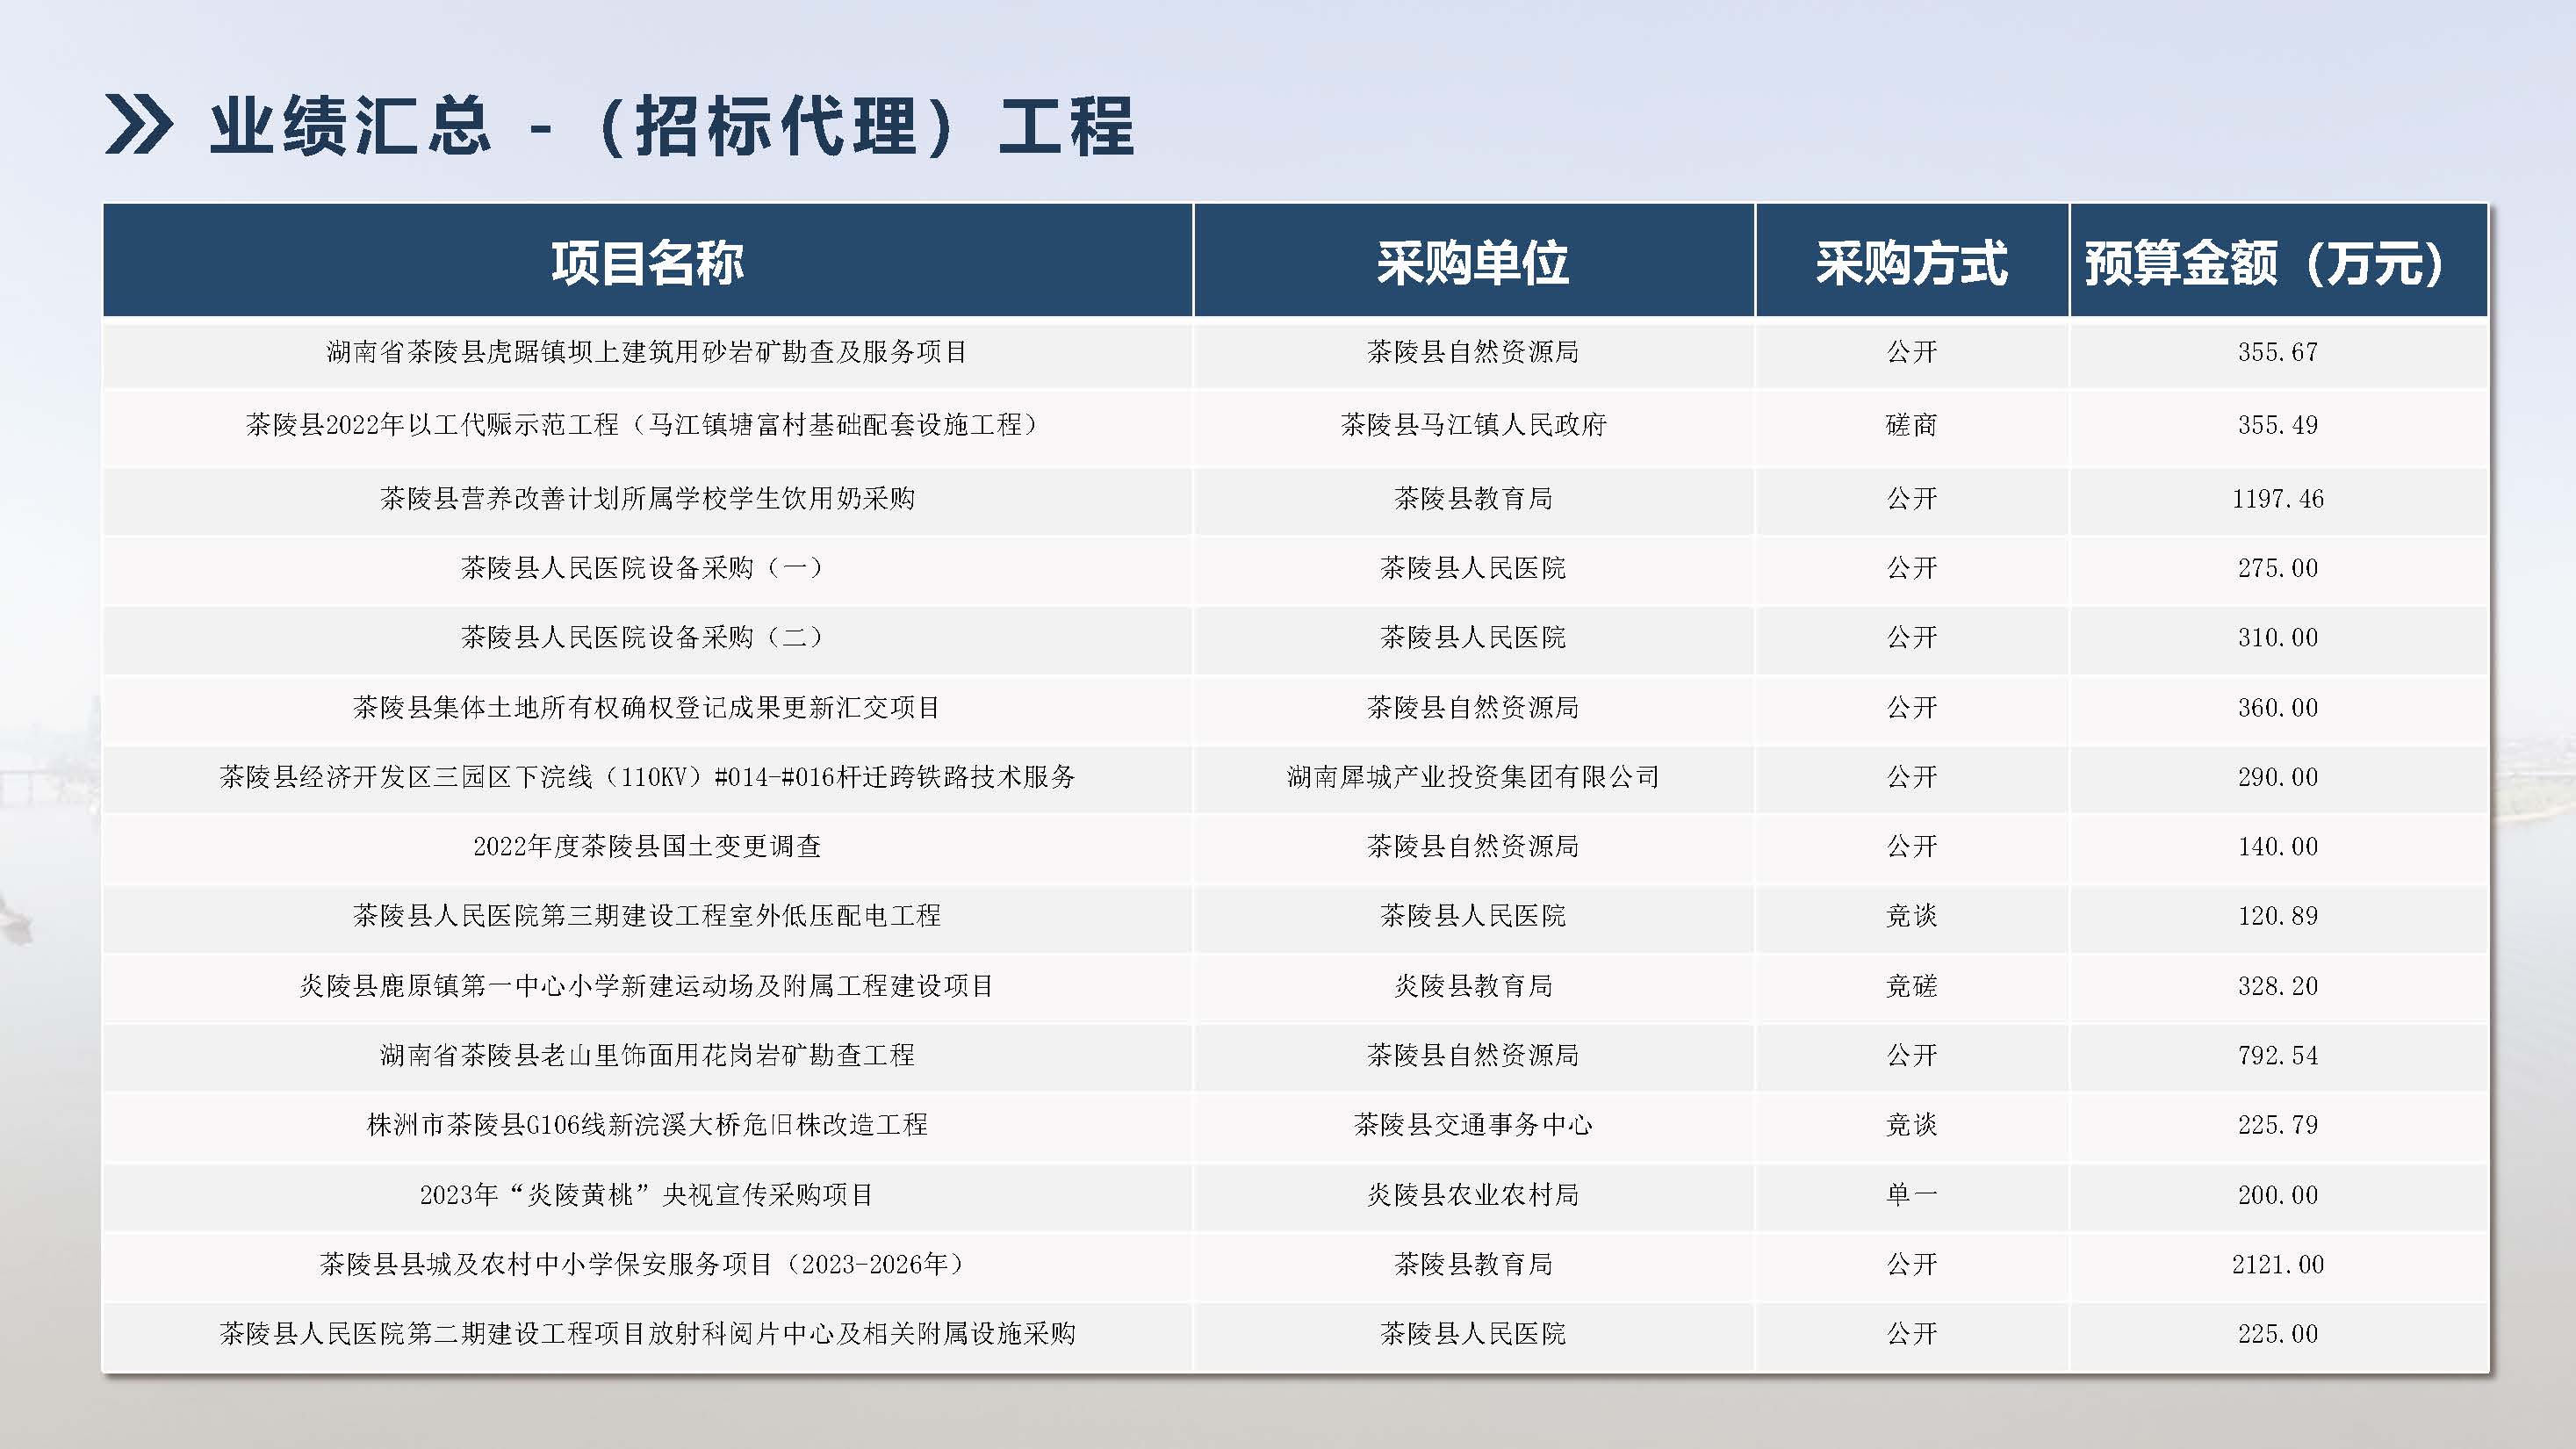Click 茶陵县县城及农村中小学保安服务项目（2023-2026年）
Screen dimensions: 2576x1449
point(647,1264)
